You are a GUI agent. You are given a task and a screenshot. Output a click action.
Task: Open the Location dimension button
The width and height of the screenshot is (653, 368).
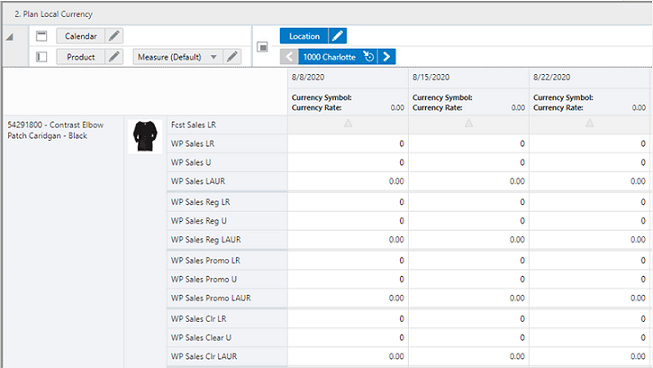(304, 36)
